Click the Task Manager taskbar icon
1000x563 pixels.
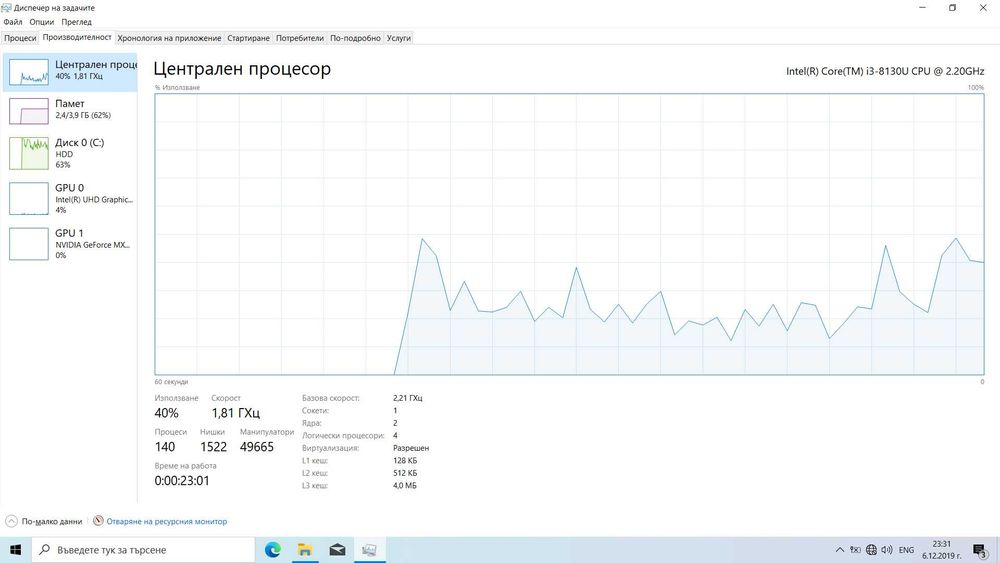(369, 550)
